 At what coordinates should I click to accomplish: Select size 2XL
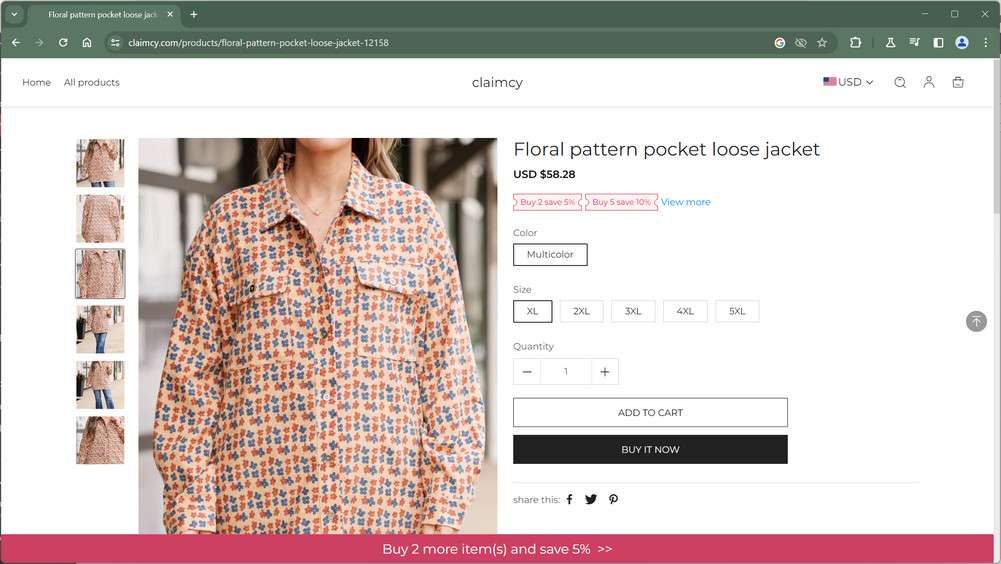tap(581, 311)
